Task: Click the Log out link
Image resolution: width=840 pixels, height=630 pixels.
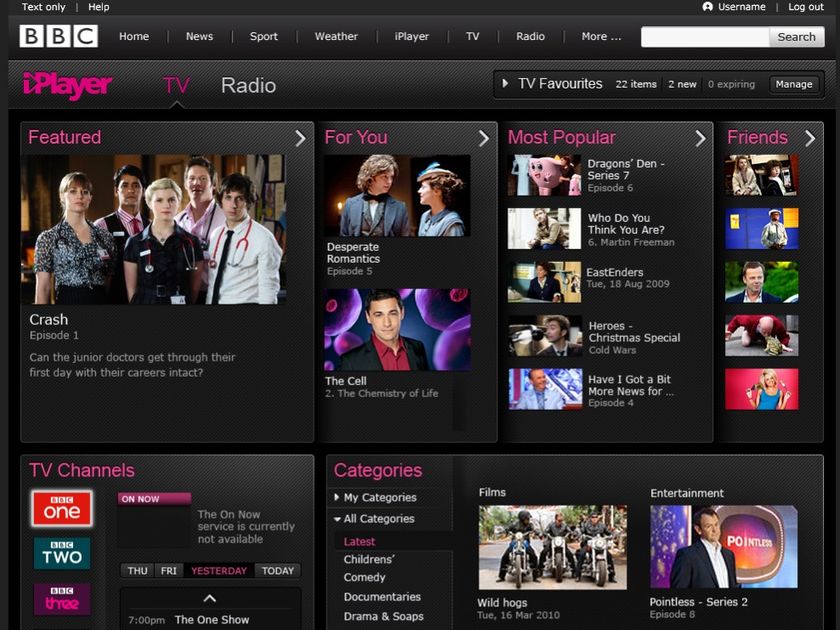Action: pos(806,7)
